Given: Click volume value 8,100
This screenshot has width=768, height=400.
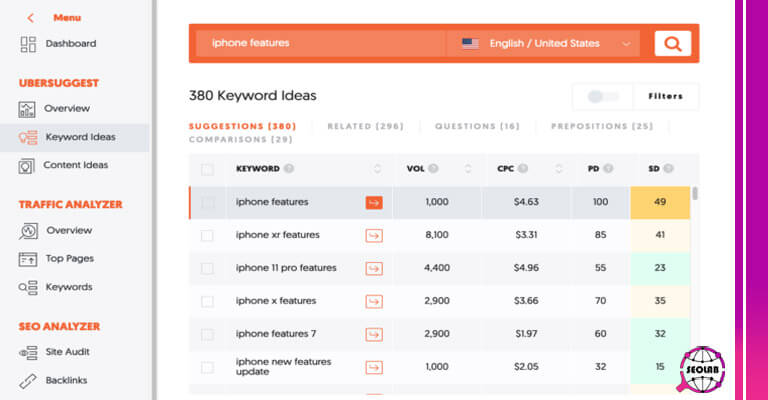Looking at the screenshot, I should 437,235.
